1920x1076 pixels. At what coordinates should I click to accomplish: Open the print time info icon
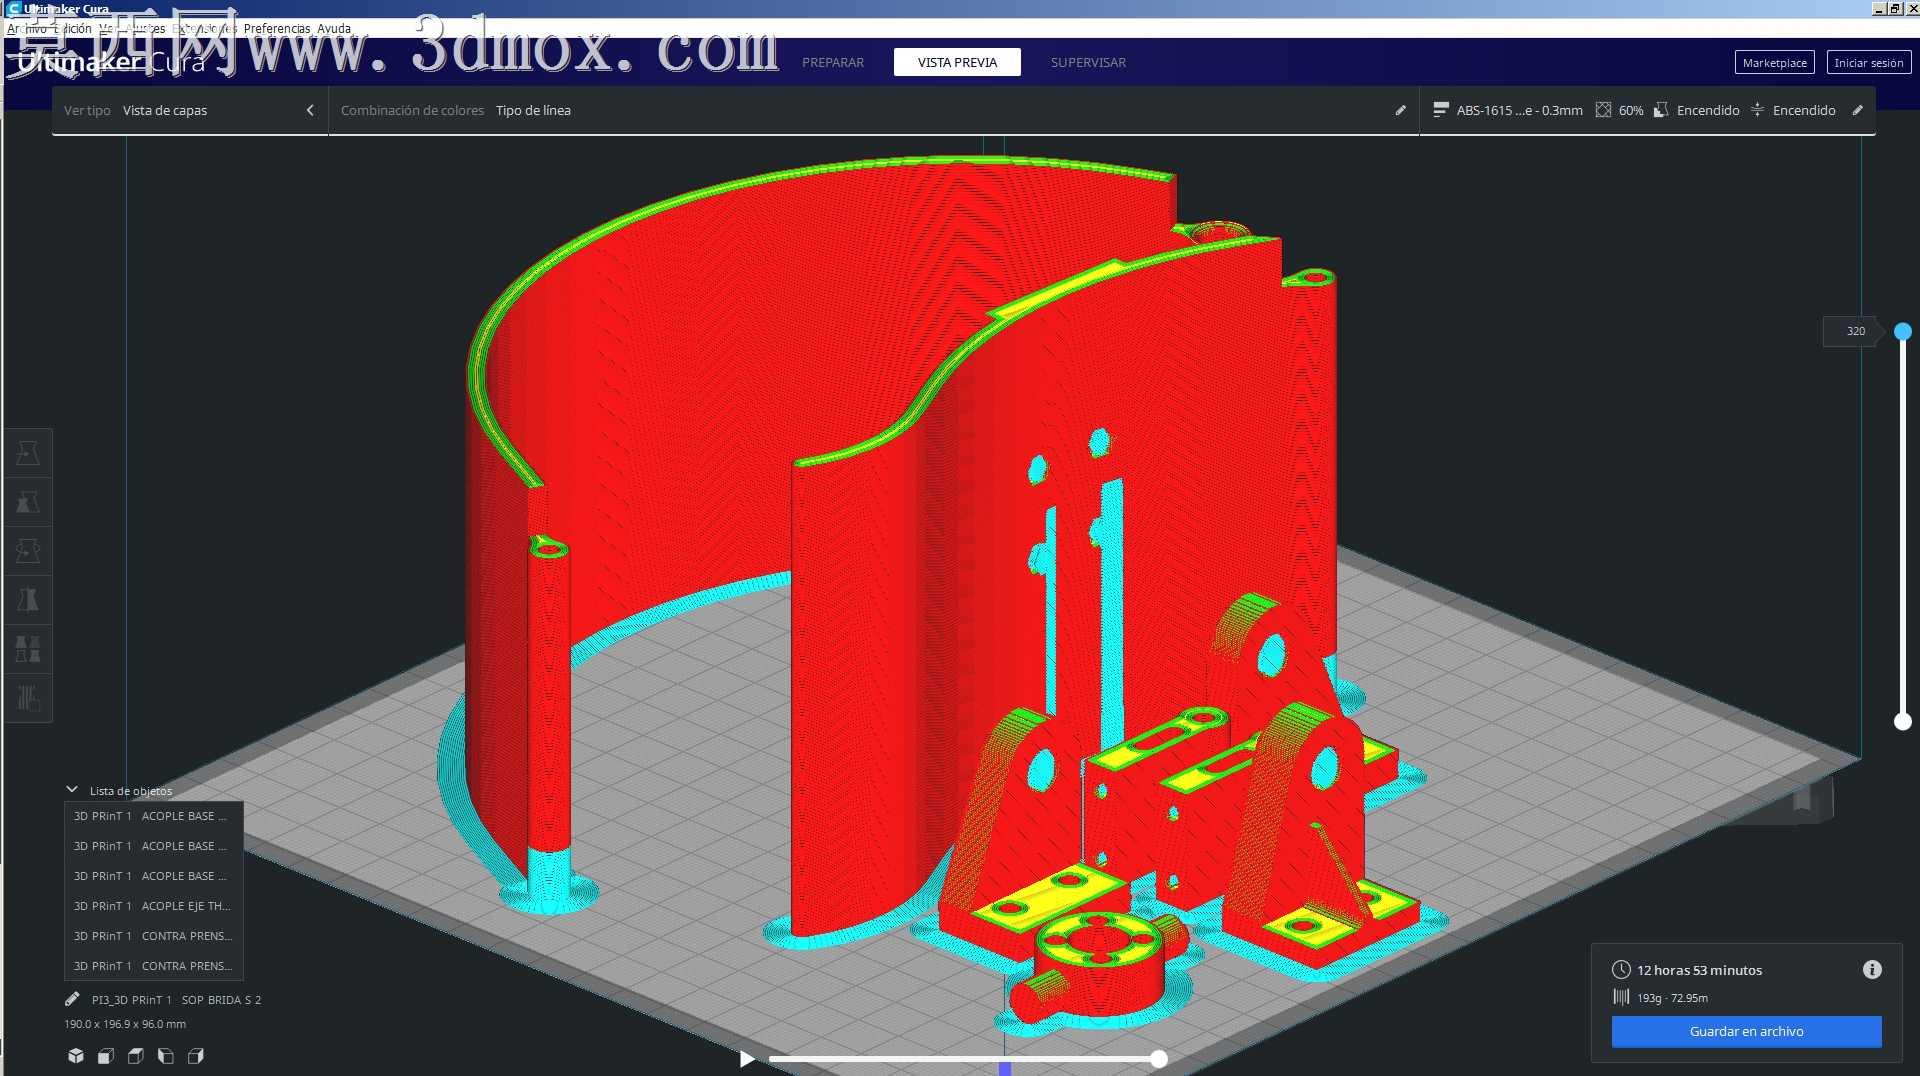click(x=1872, y=969)
